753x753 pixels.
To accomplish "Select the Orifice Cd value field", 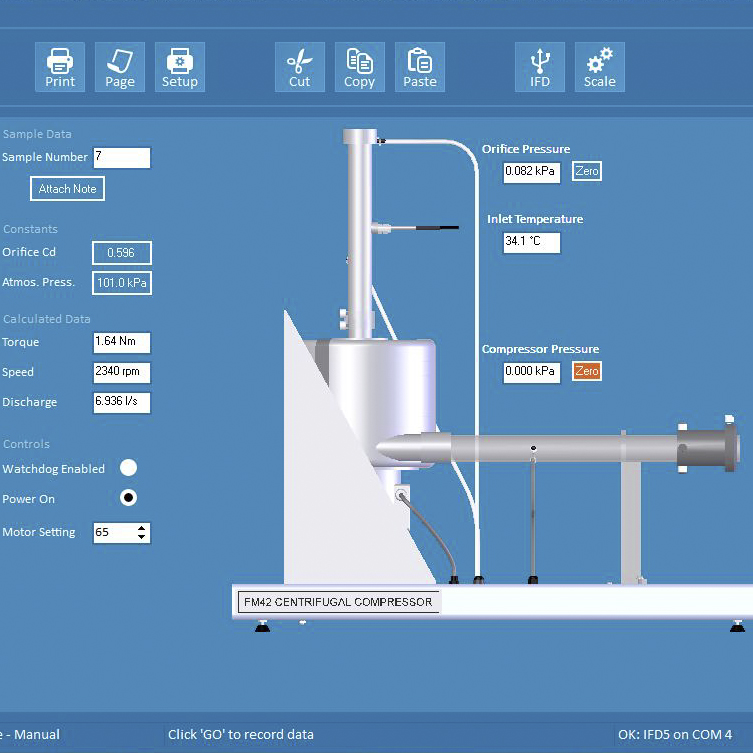I will pos(121,253).
